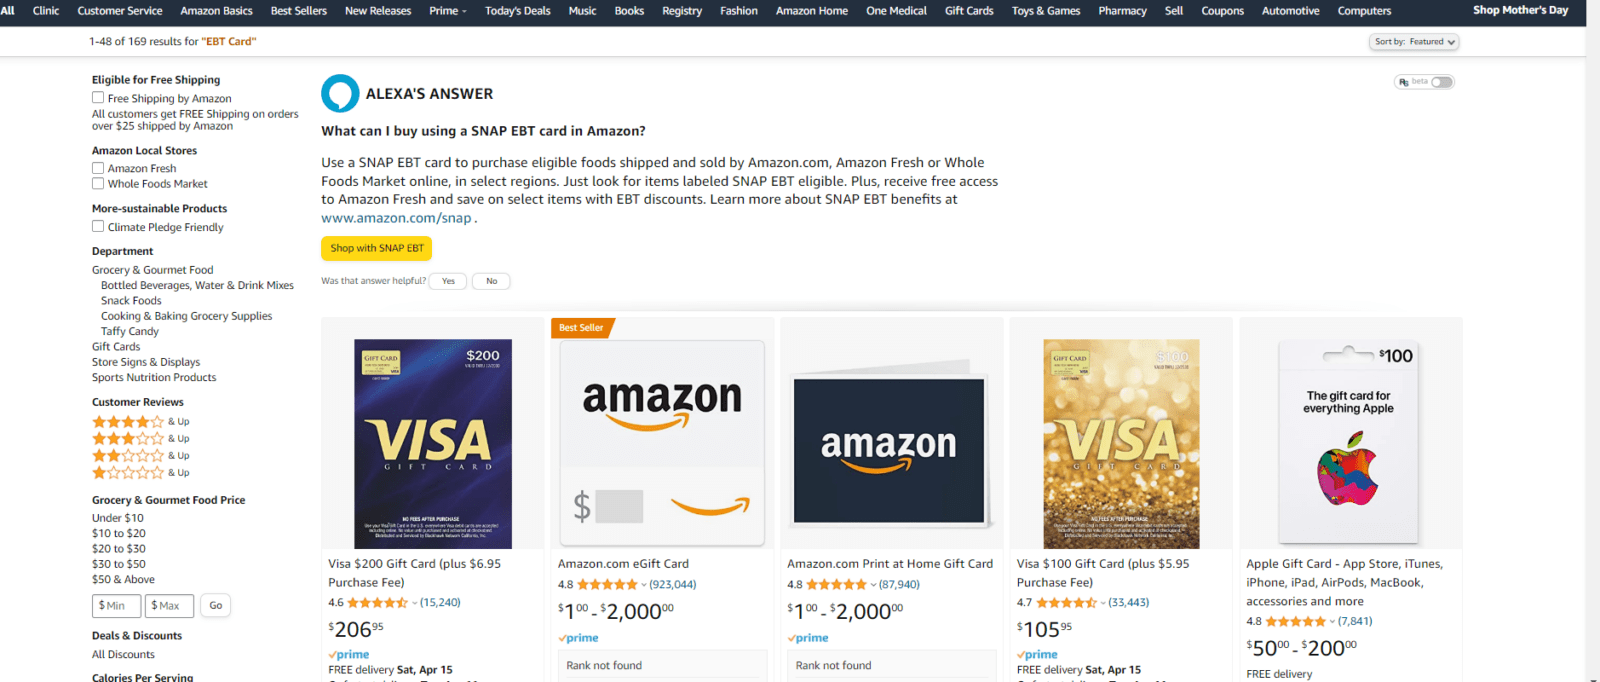Expand the rating breakdown for Visa $100 card
This screenshot has width=1600, height=682.
[x=1103, y=603]
